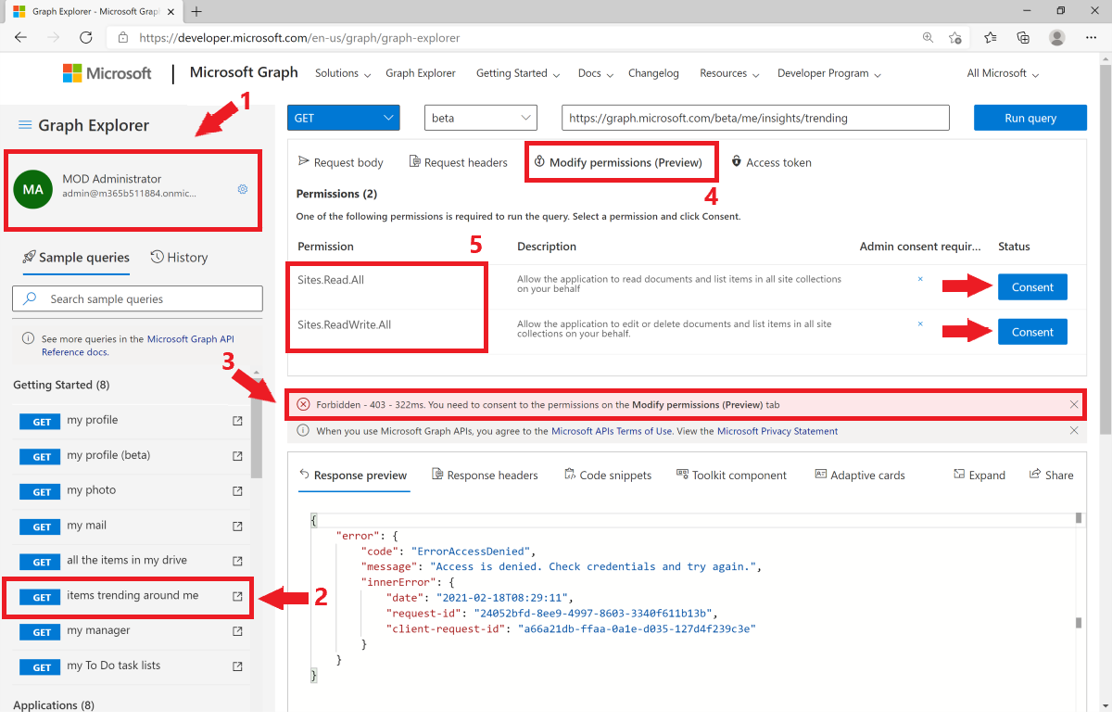Open the Access token tab
This screenshot has height=712, width=1112.
tap(771, 162)
